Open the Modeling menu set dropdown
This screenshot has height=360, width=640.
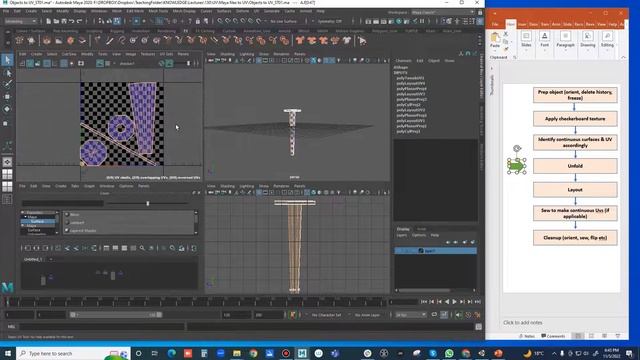tap(21, 21)
